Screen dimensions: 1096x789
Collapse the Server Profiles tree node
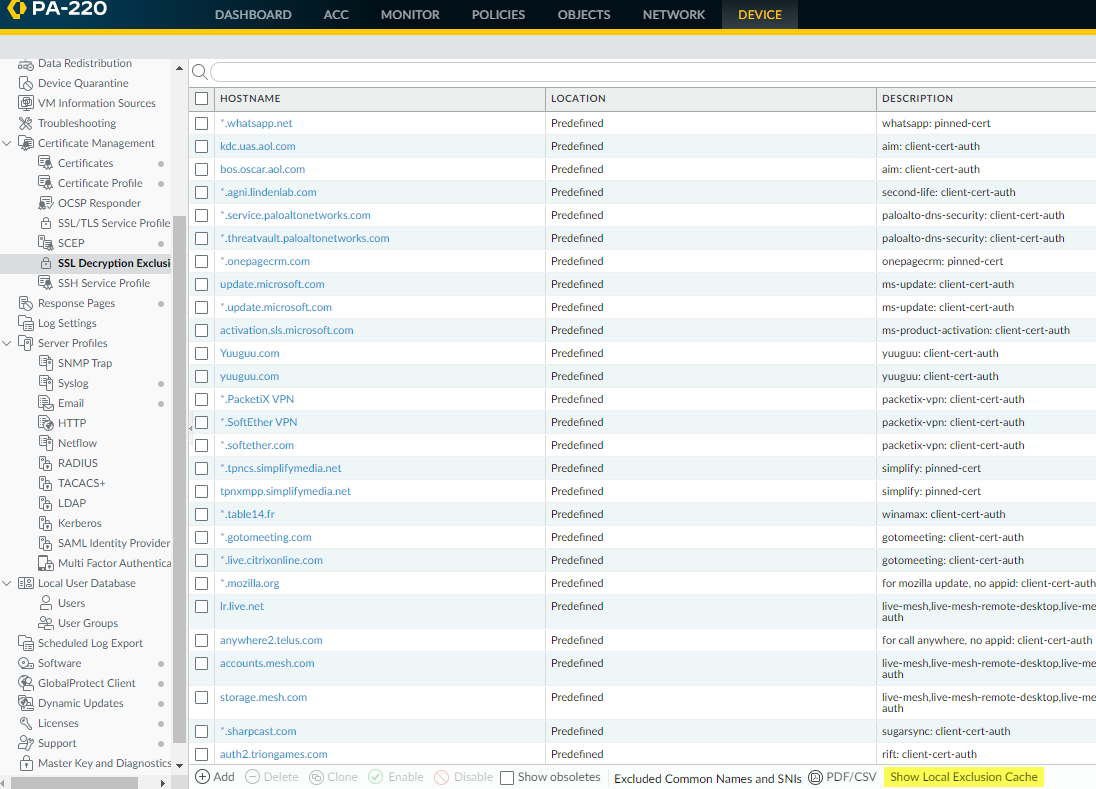[x=8, y=343]
